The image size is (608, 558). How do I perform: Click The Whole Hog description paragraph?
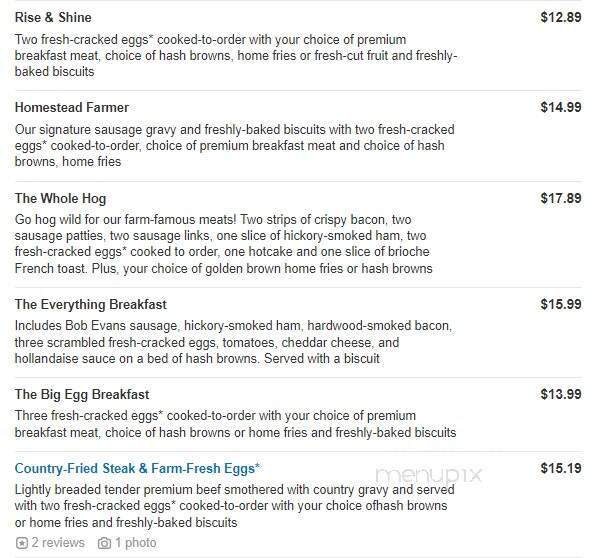tap(224, 244)
